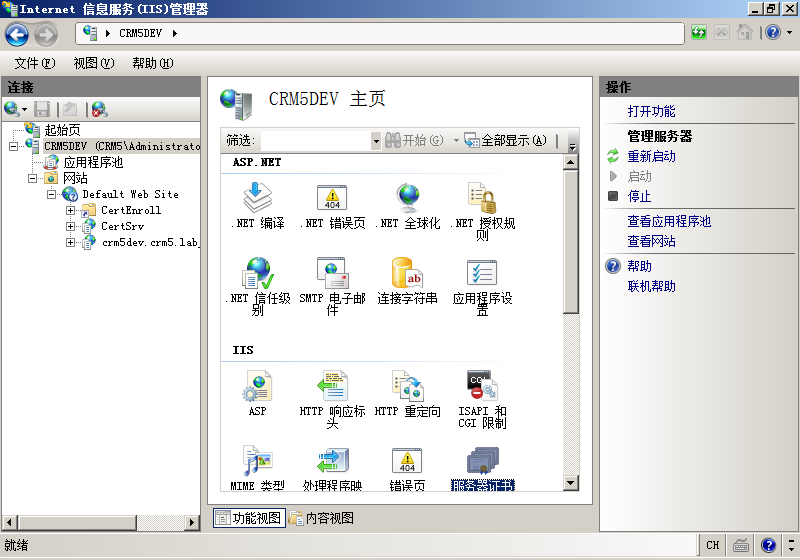Click 联机帮助 link
The width and height of the screenshot is (800, 560).
point(652,286)
